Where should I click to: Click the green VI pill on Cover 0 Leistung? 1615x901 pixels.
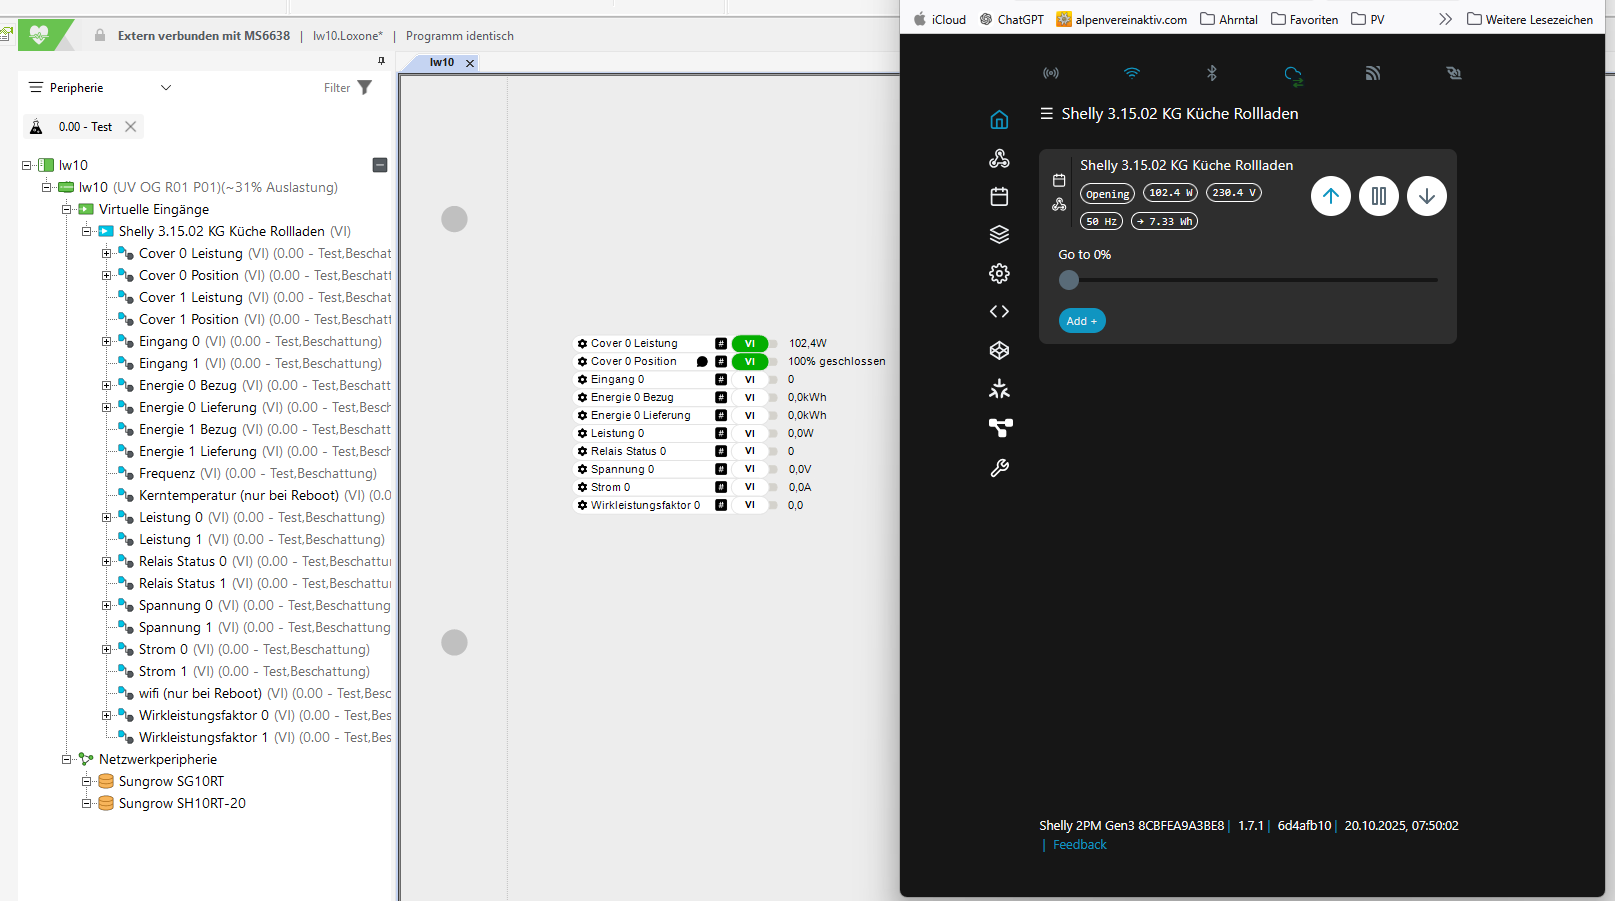pyautogui.click(x=750, y=343)
